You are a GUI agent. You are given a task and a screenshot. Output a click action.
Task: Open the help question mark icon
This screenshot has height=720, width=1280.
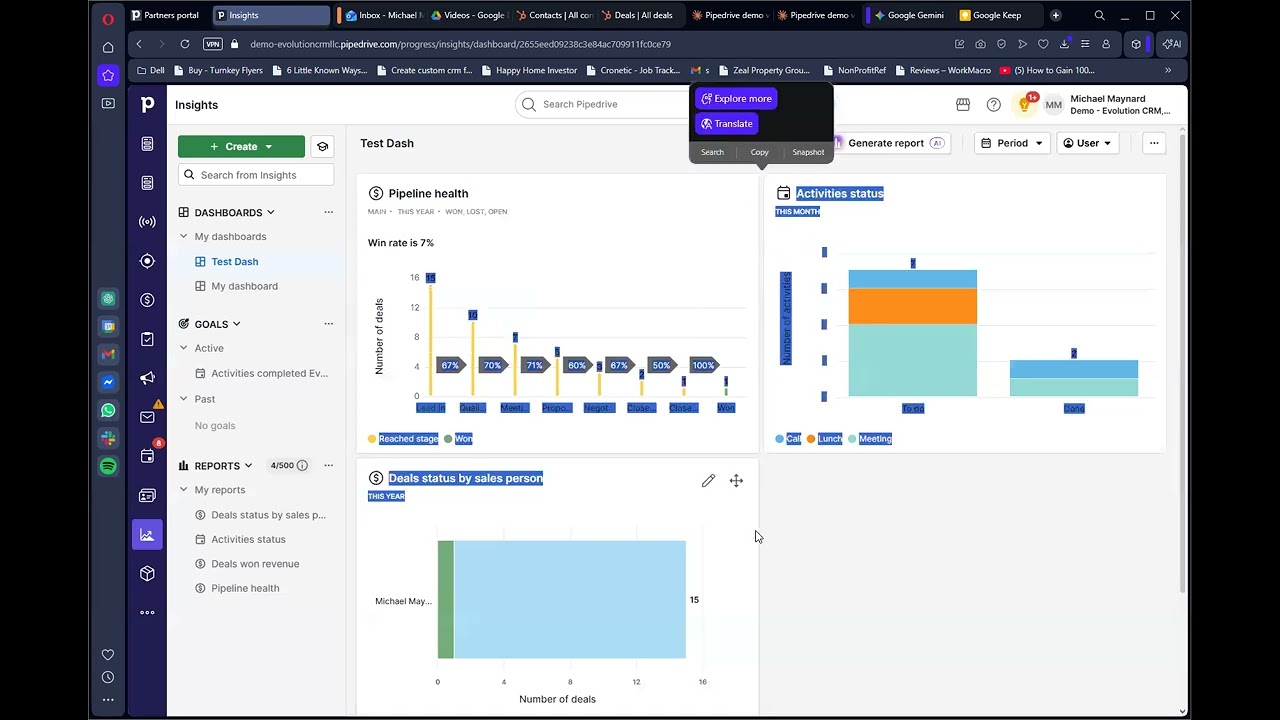[993, 104]
